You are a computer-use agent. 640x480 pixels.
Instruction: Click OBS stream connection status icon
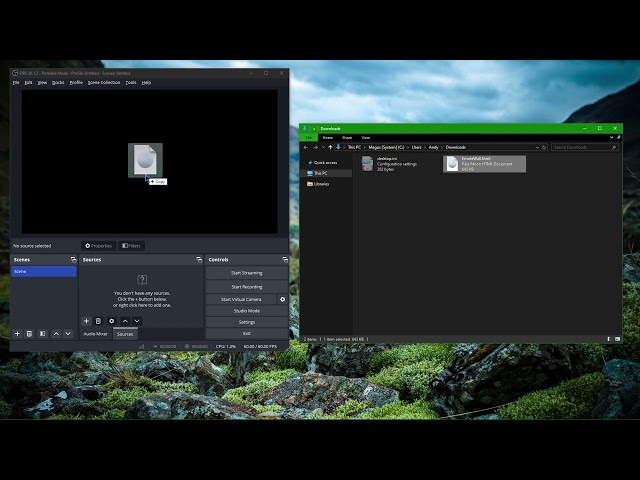[142, 346]
